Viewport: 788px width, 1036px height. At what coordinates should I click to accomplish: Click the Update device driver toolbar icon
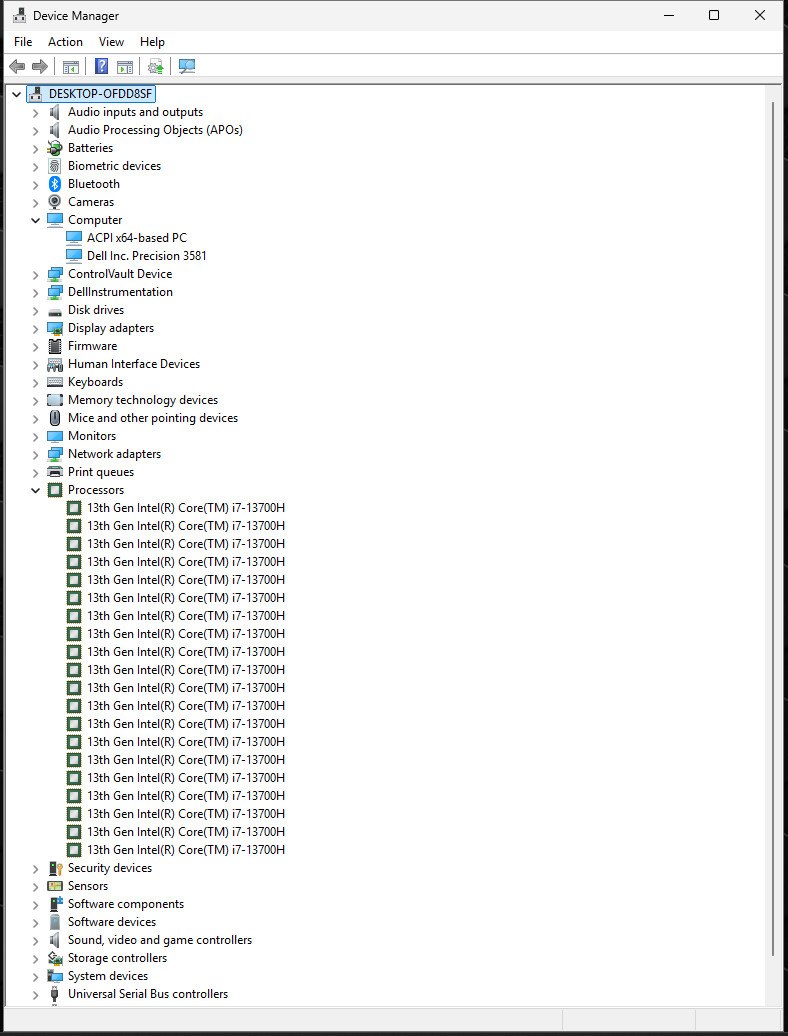pyautogui.click(x=156, y=66)
